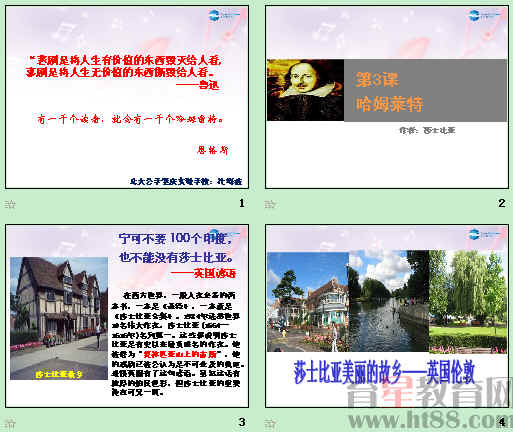Click the town street photo on slide 4
This screenshot has width=513, height=432.
click(x=308, y=302)
